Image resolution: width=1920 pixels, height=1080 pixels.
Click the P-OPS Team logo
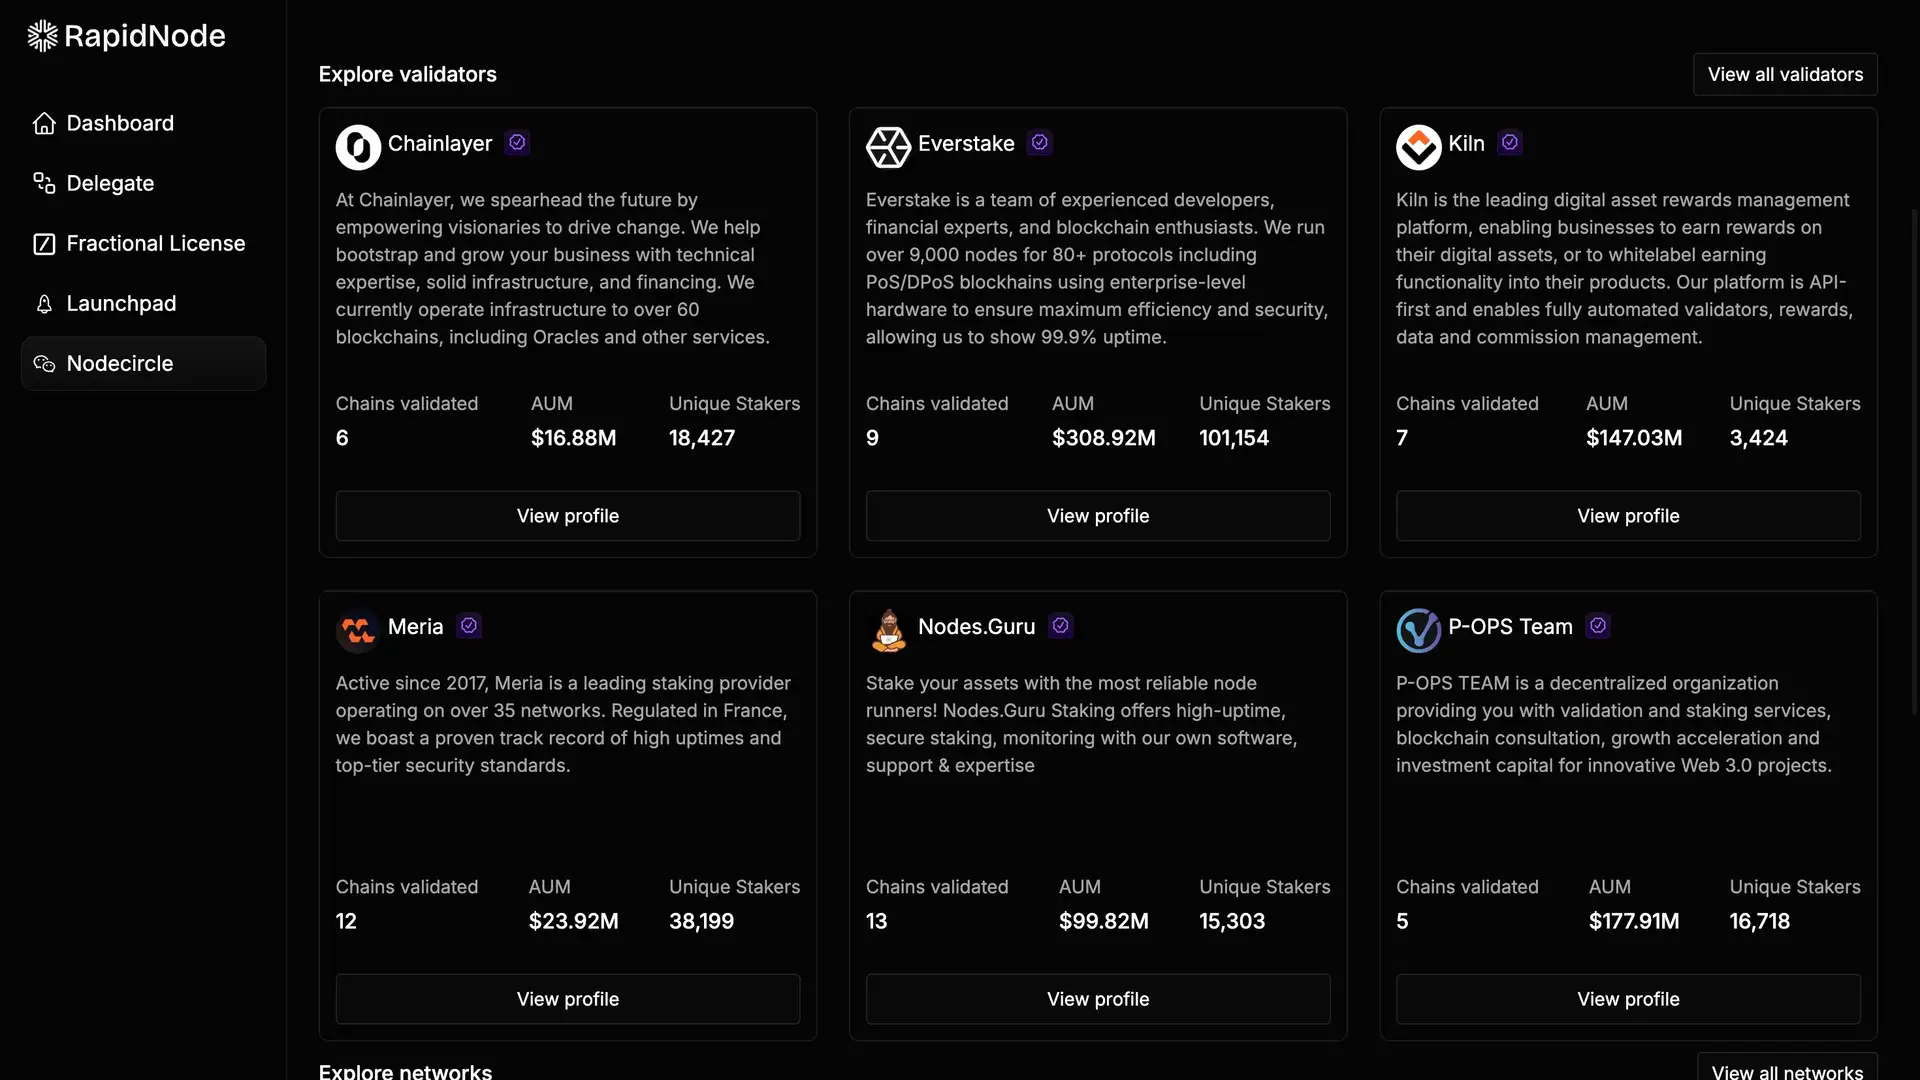[1418, 630]
